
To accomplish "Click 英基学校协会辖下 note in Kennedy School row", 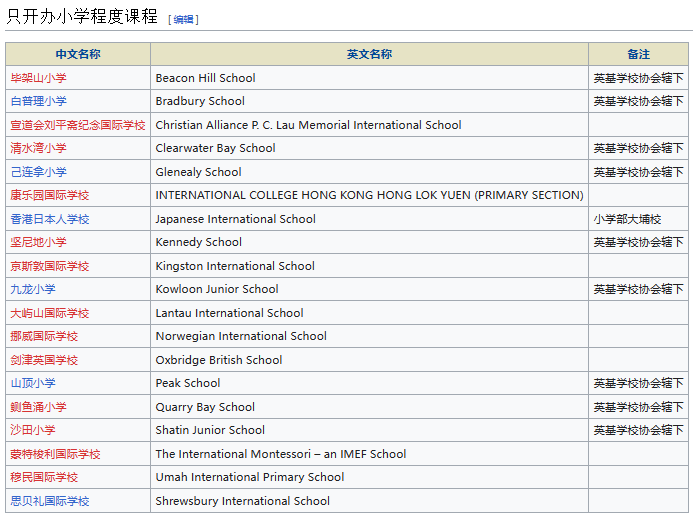I will [639, 242].
